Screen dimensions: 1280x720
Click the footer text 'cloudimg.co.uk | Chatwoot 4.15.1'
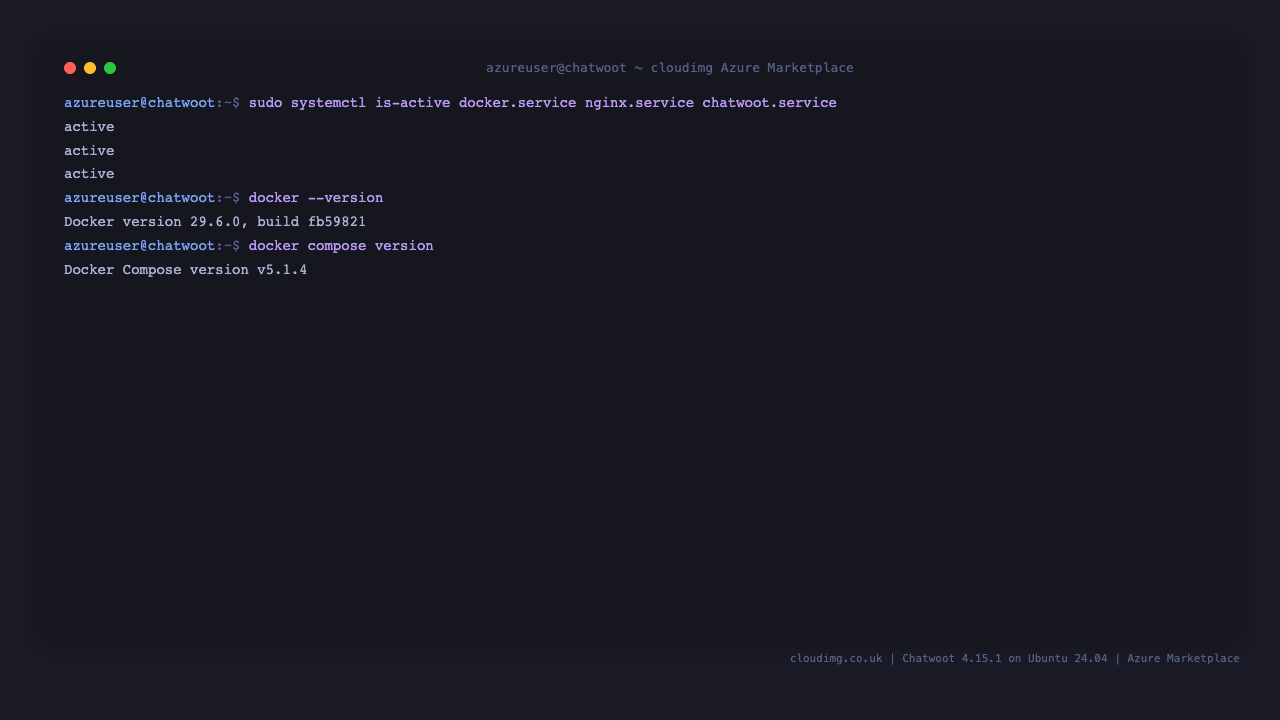896,658
